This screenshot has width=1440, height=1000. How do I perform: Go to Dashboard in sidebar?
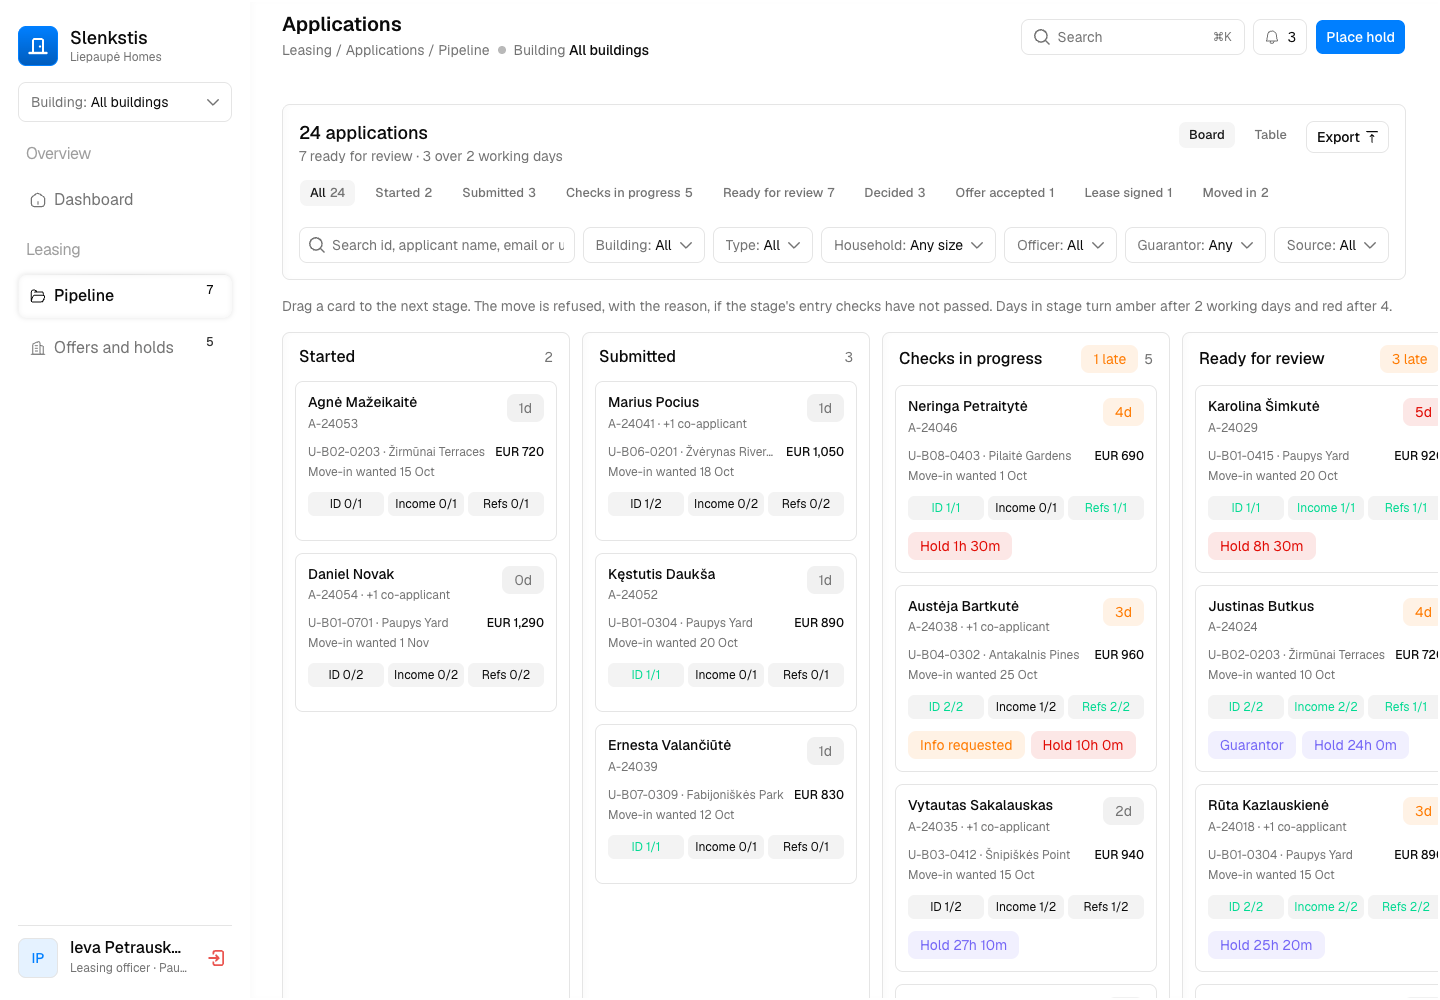click(125, 200)
